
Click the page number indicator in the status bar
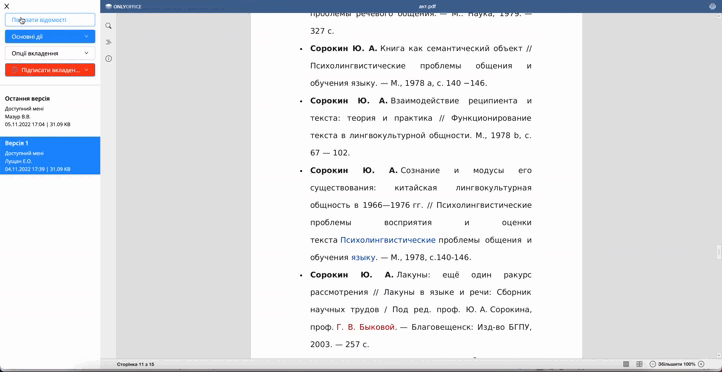click(135, 364)
